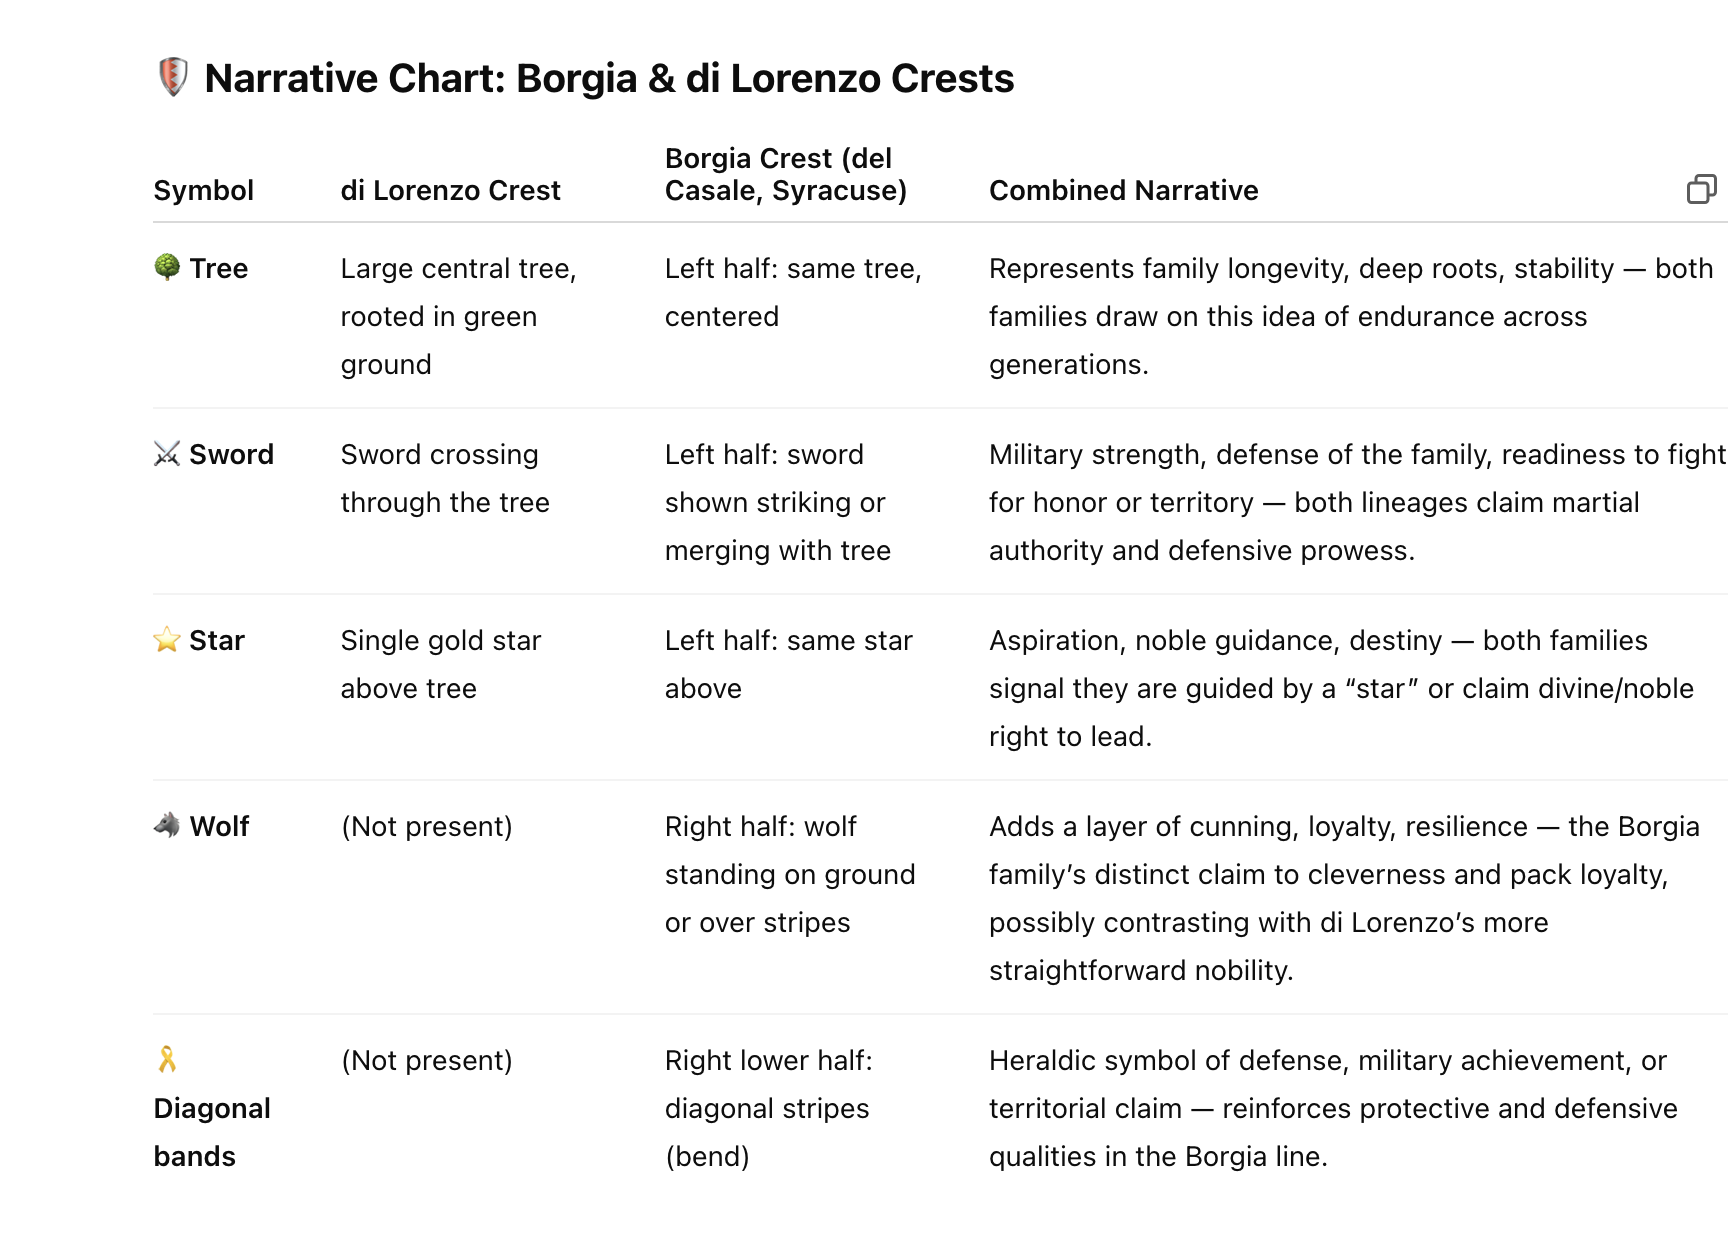Click the Wolf row label
The image size is (1730, 1250).
pos(219,826)
